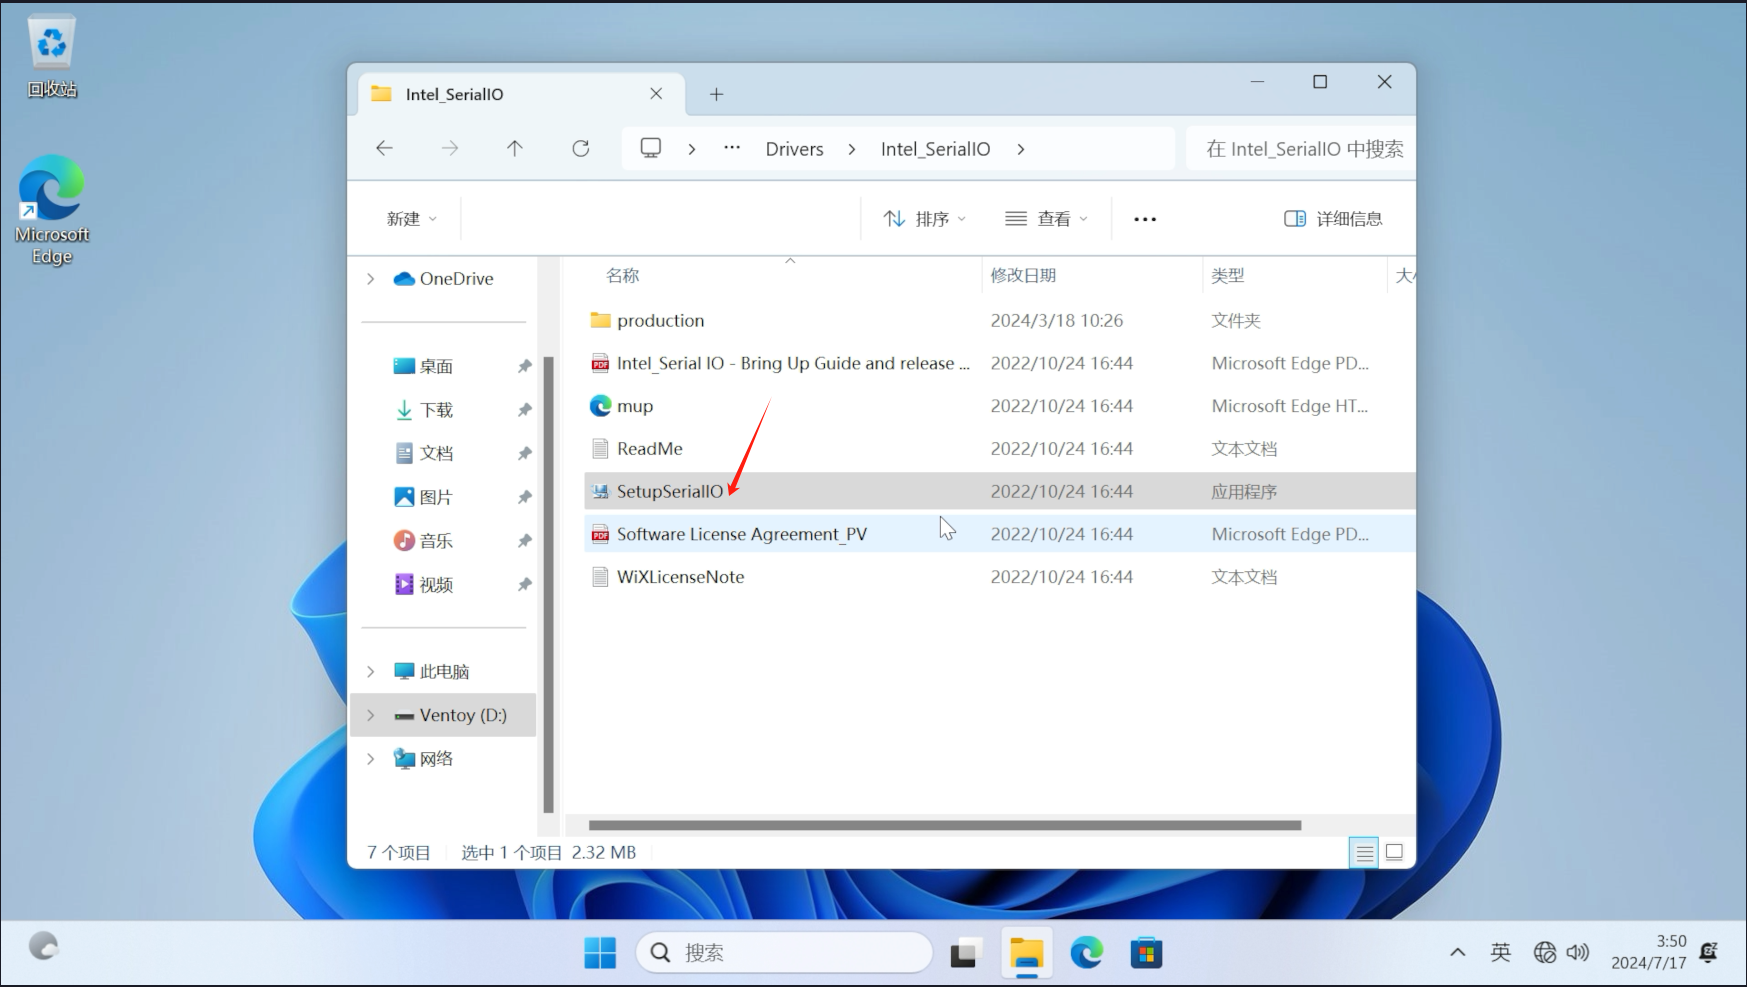
Task: Click the pin icon beside 音乐
Action: tap(524, 541)
